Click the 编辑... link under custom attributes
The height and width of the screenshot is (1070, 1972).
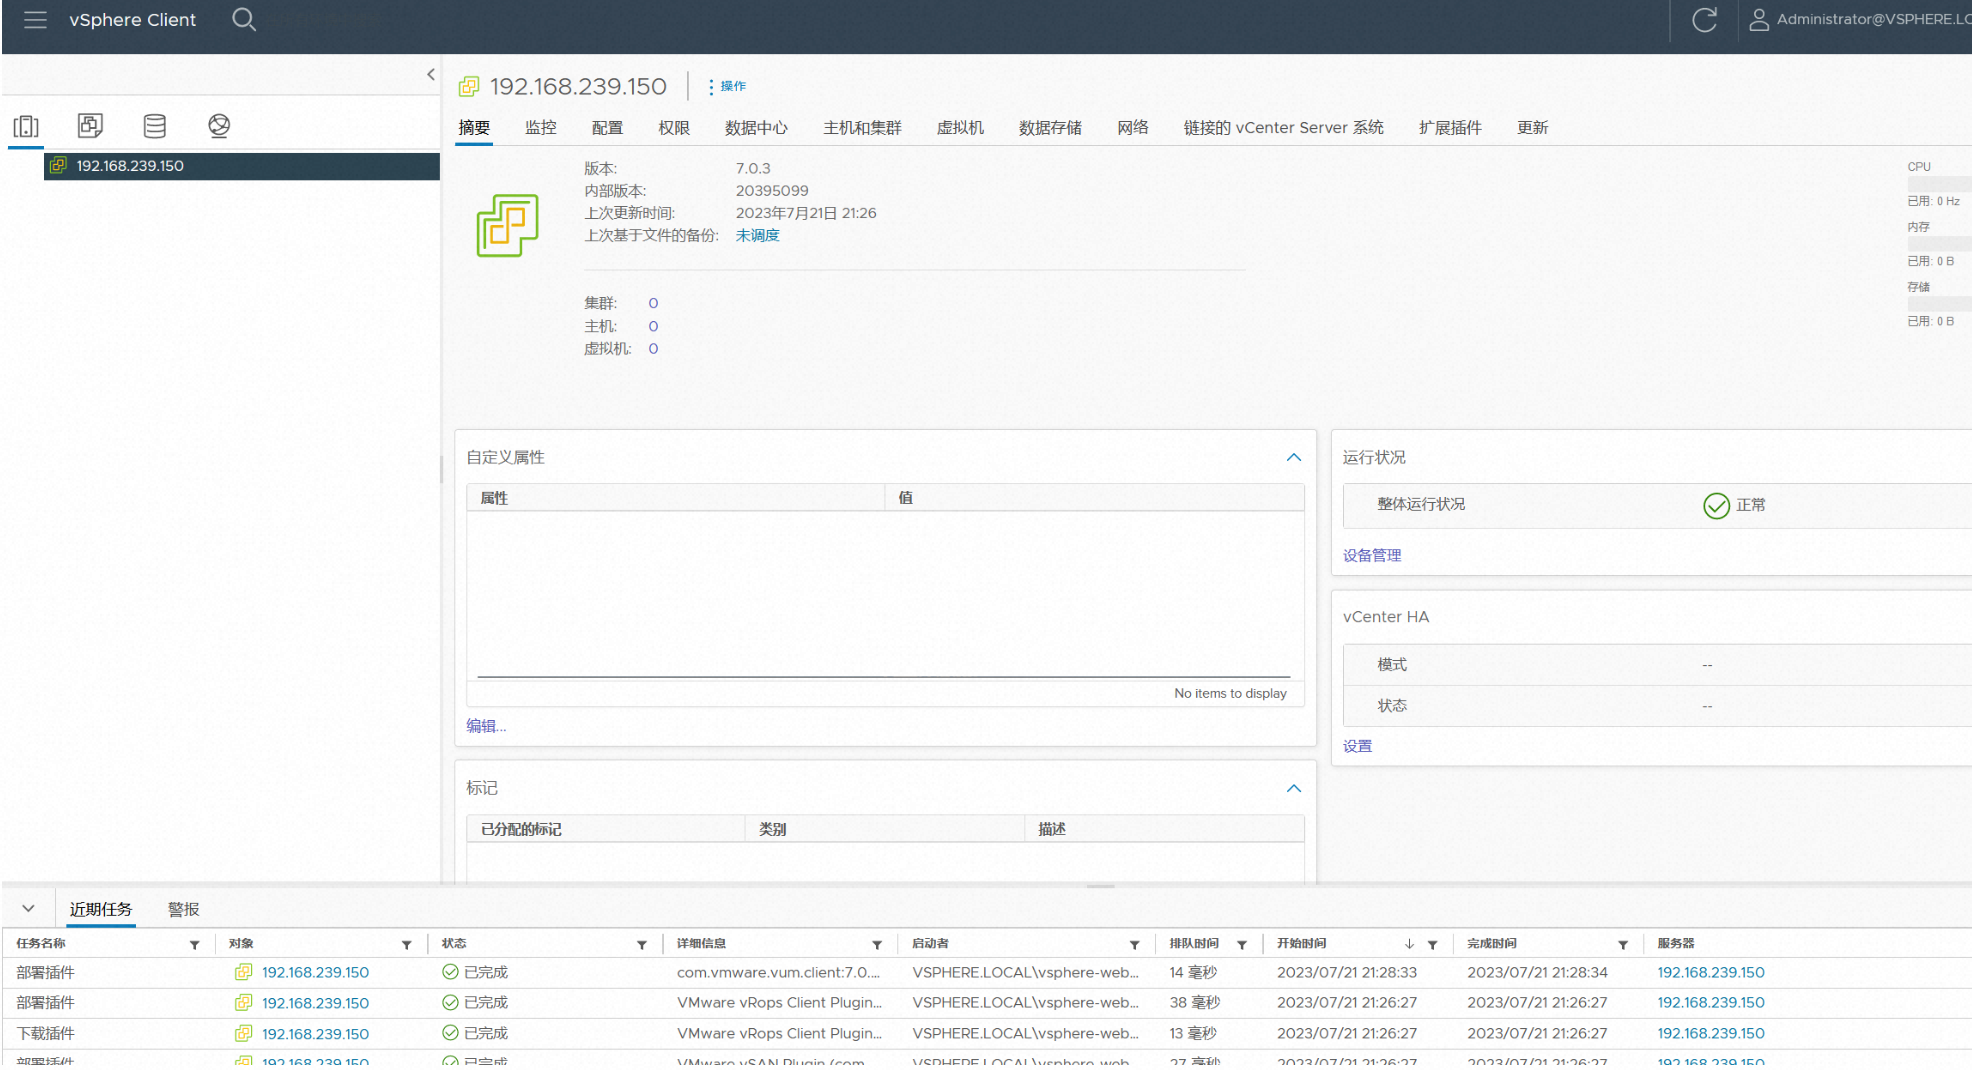[x=486, y=726]
